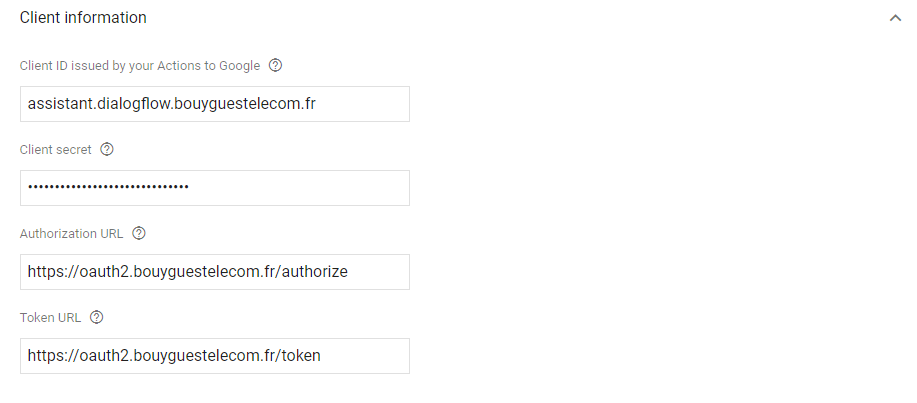Place cursor on 'authorize' in Authorization URL
The height and width of the screenshot is (403, 917).
(316, 272)
